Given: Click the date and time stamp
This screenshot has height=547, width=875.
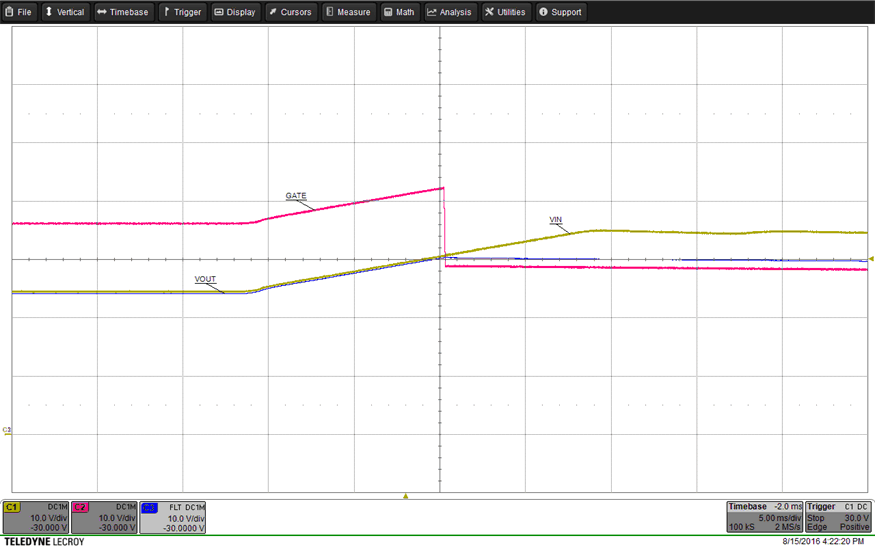Looking at the screenshot, I should click(x=823, y=541).
